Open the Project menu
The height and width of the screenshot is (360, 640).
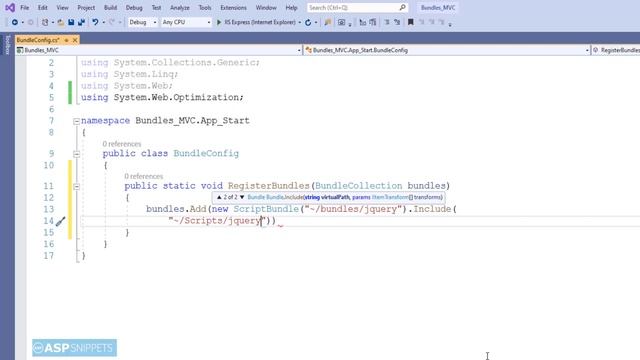coord(86,8)
